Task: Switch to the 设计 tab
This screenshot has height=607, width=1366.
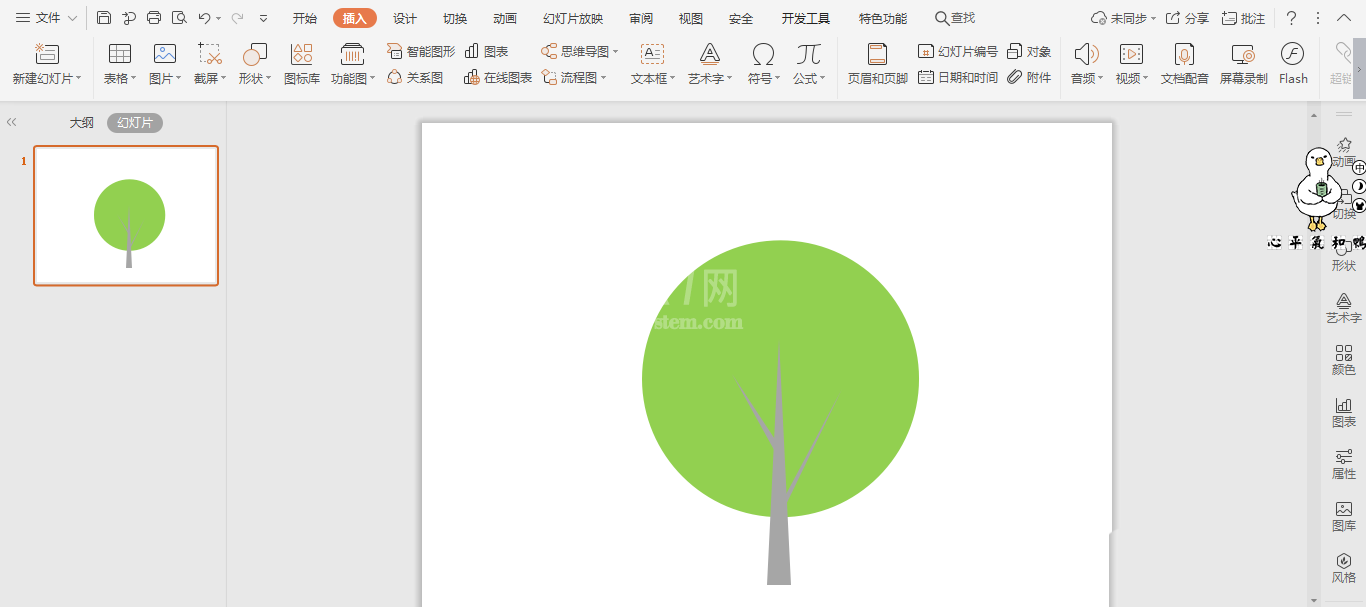Action: click(x=405, y=18)
